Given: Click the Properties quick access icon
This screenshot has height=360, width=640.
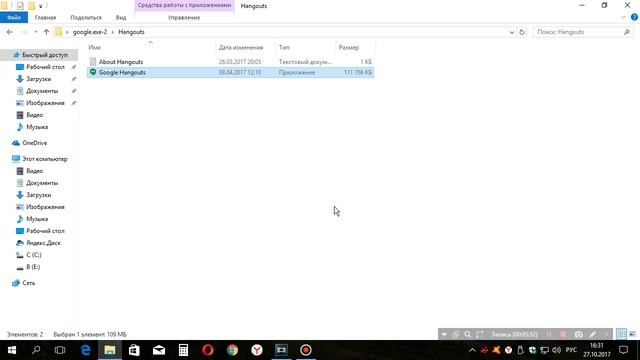Looking at the screenshot, I should [20, 6].
